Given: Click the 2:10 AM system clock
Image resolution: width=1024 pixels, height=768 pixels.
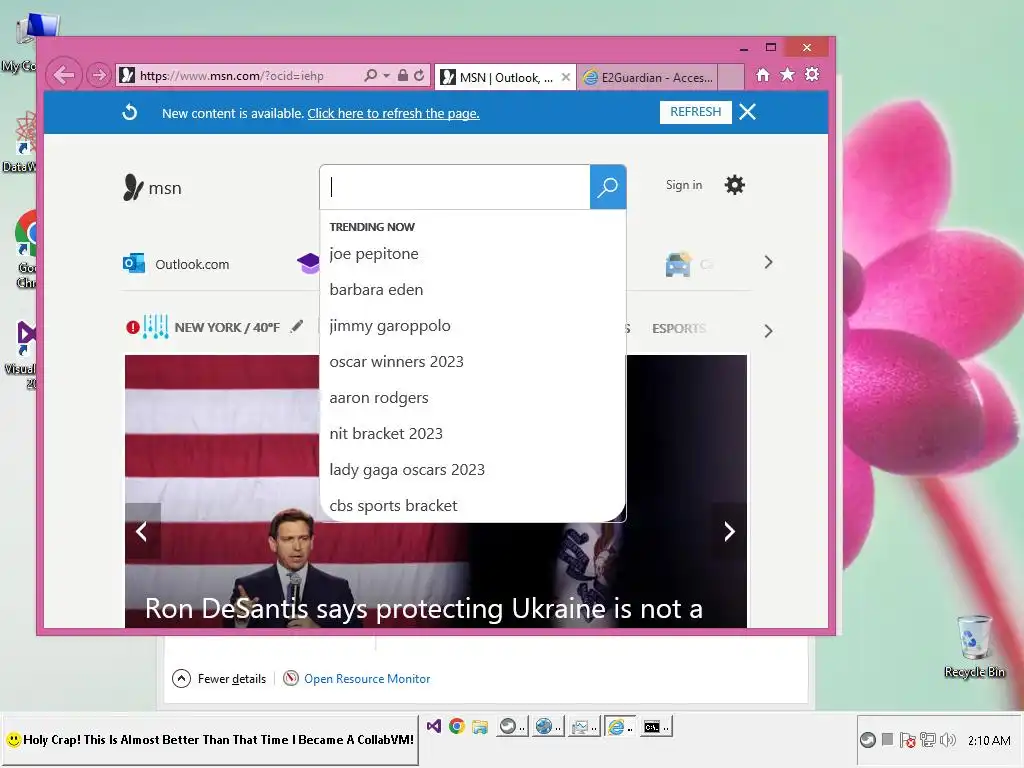Looking at the screenshot, I should click(989, 741).
